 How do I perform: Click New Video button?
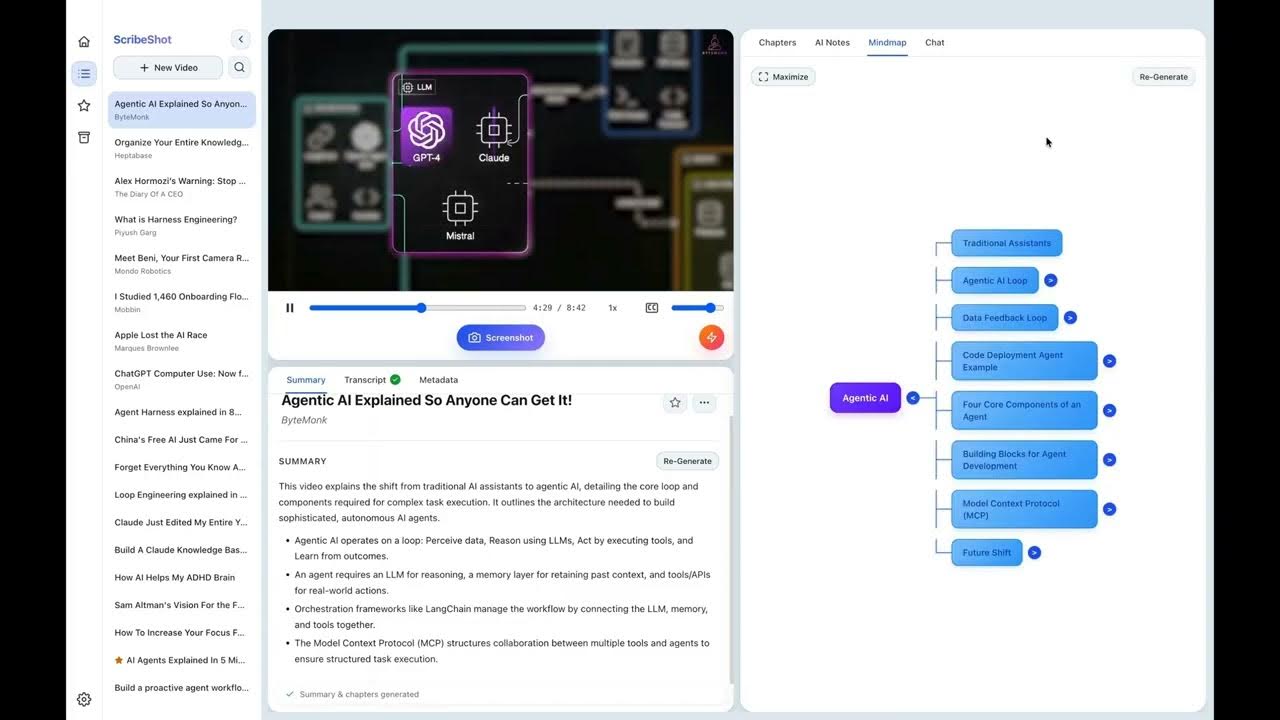[168, 68]
